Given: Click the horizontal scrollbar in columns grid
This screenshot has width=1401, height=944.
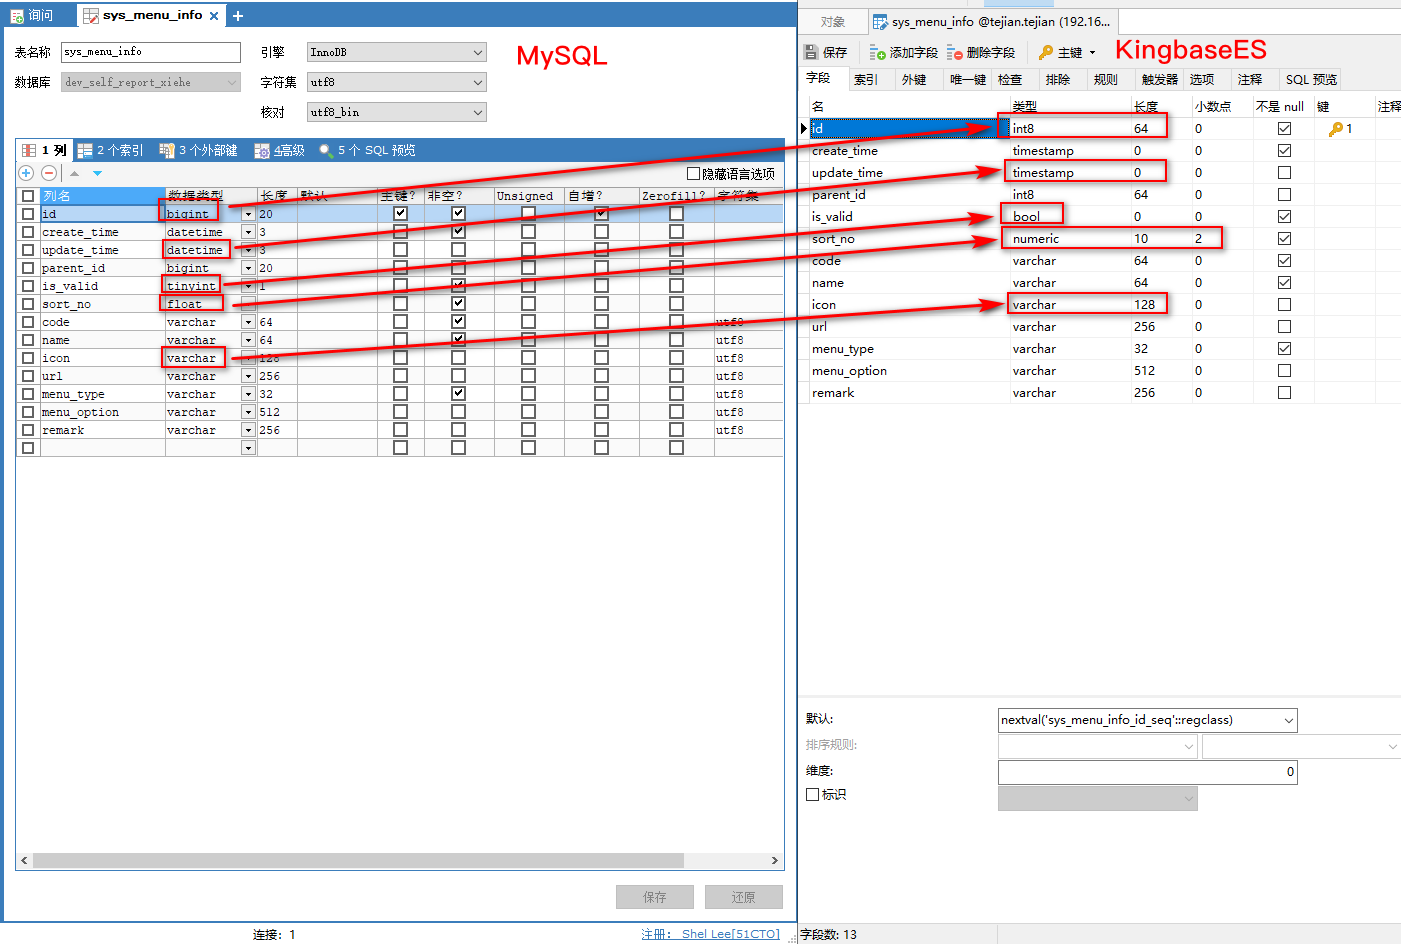Looking at the screenshot, I should tap(358, 860).
